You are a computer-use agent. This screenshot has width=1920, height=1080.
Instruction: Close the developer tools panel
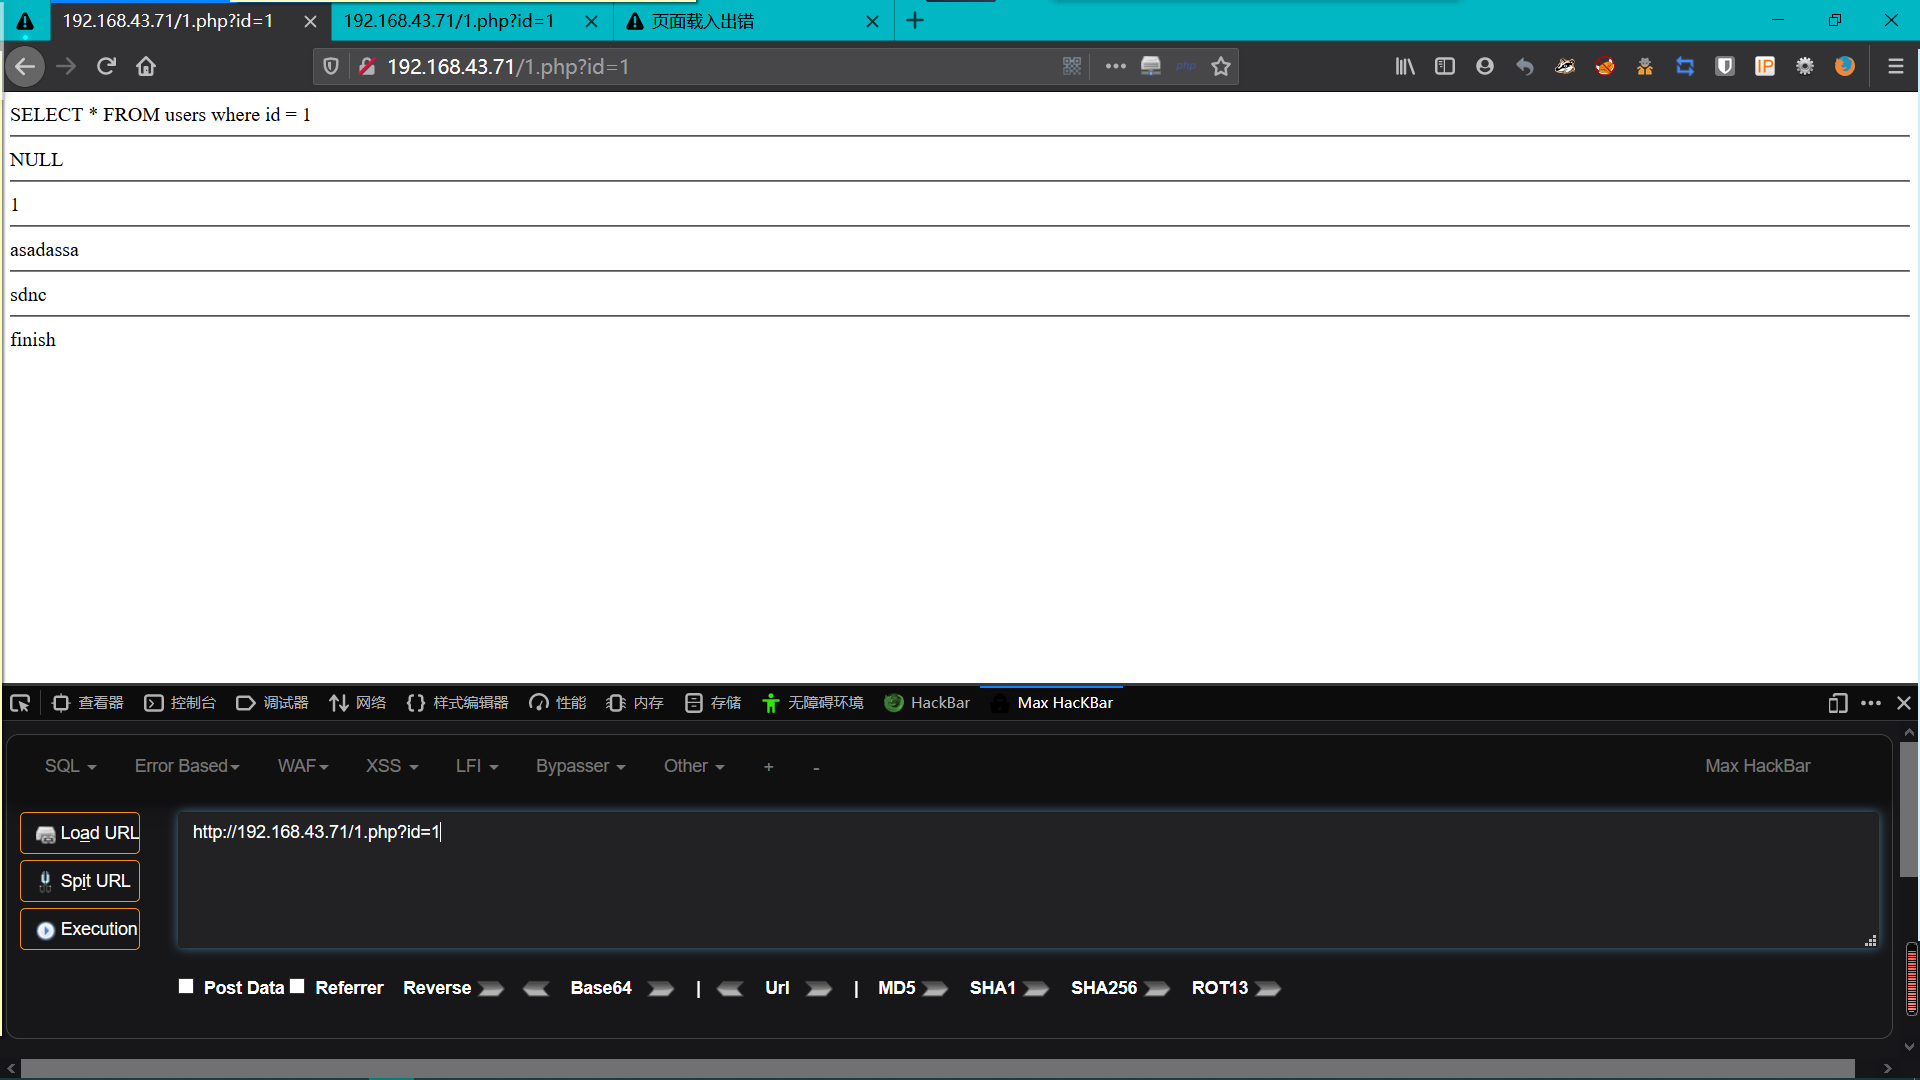click(x=1904, y=703)
